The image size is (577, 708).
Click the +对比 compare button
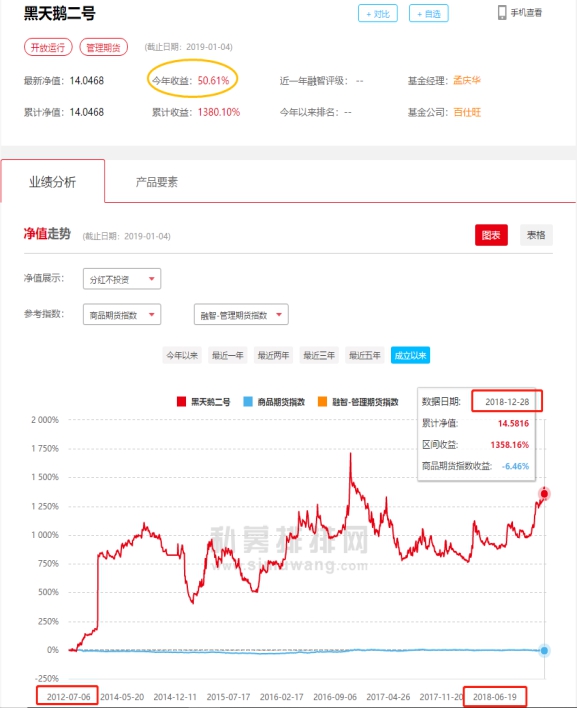pos(378,14)
